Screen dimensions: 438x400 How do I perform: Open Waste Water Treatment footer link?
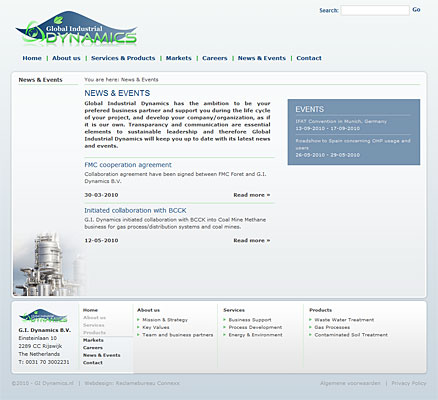pyautogui.click(x=344, y=320)
